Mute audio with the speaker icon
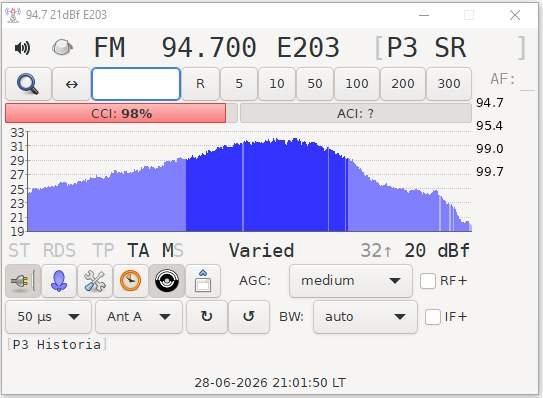Screen dimensions: 543x398 coord(22,48)
